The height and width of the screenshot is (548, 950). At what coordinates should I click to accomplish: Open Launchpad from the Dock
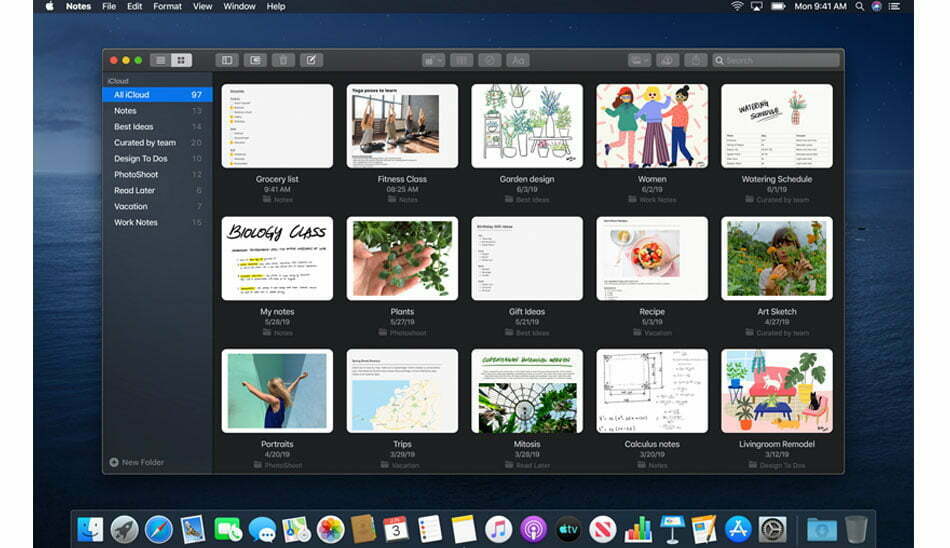click(x=124, y=529)
